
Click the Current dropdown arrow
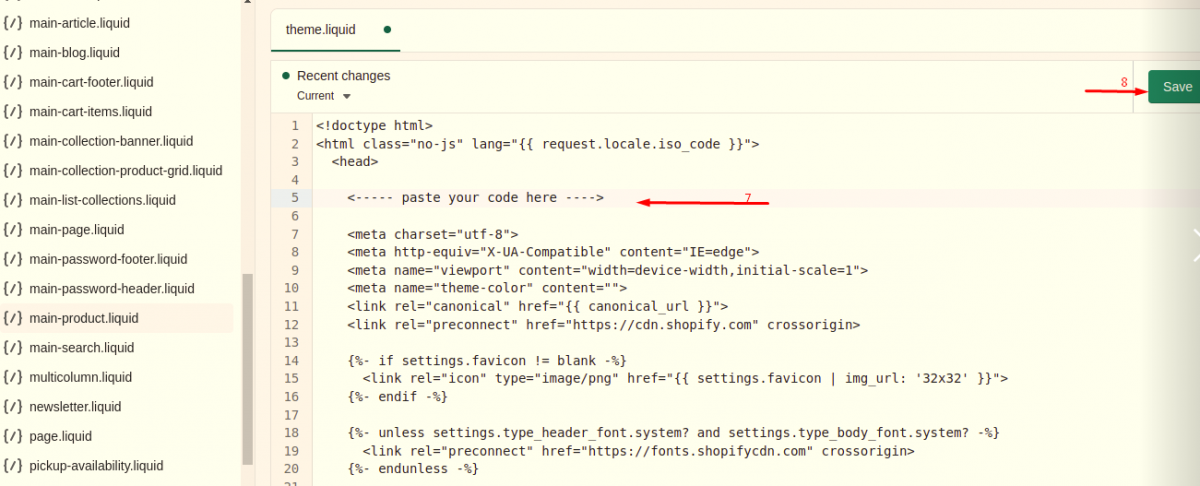[347, 97]
